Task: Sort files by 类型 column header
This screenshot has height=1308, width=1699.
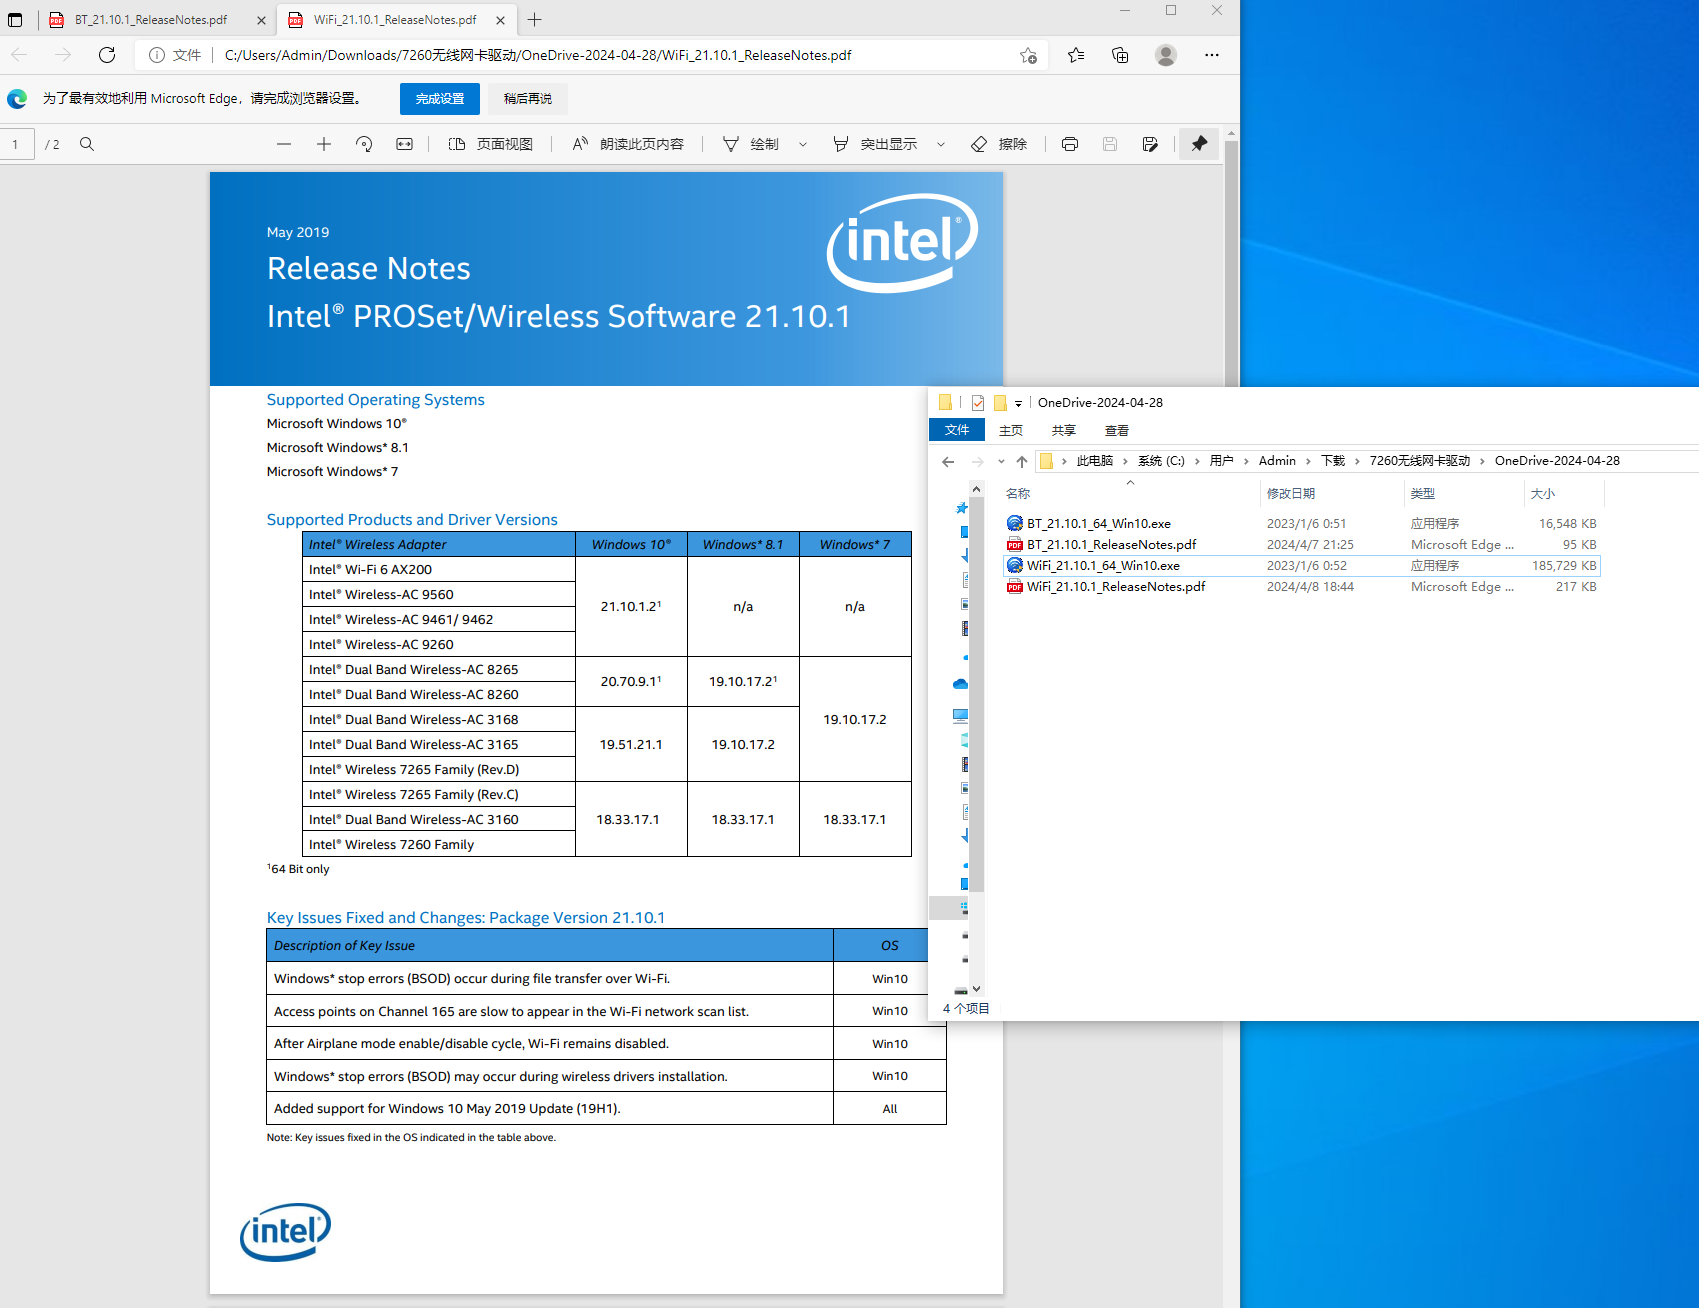Action: [x=1464, y=494]
